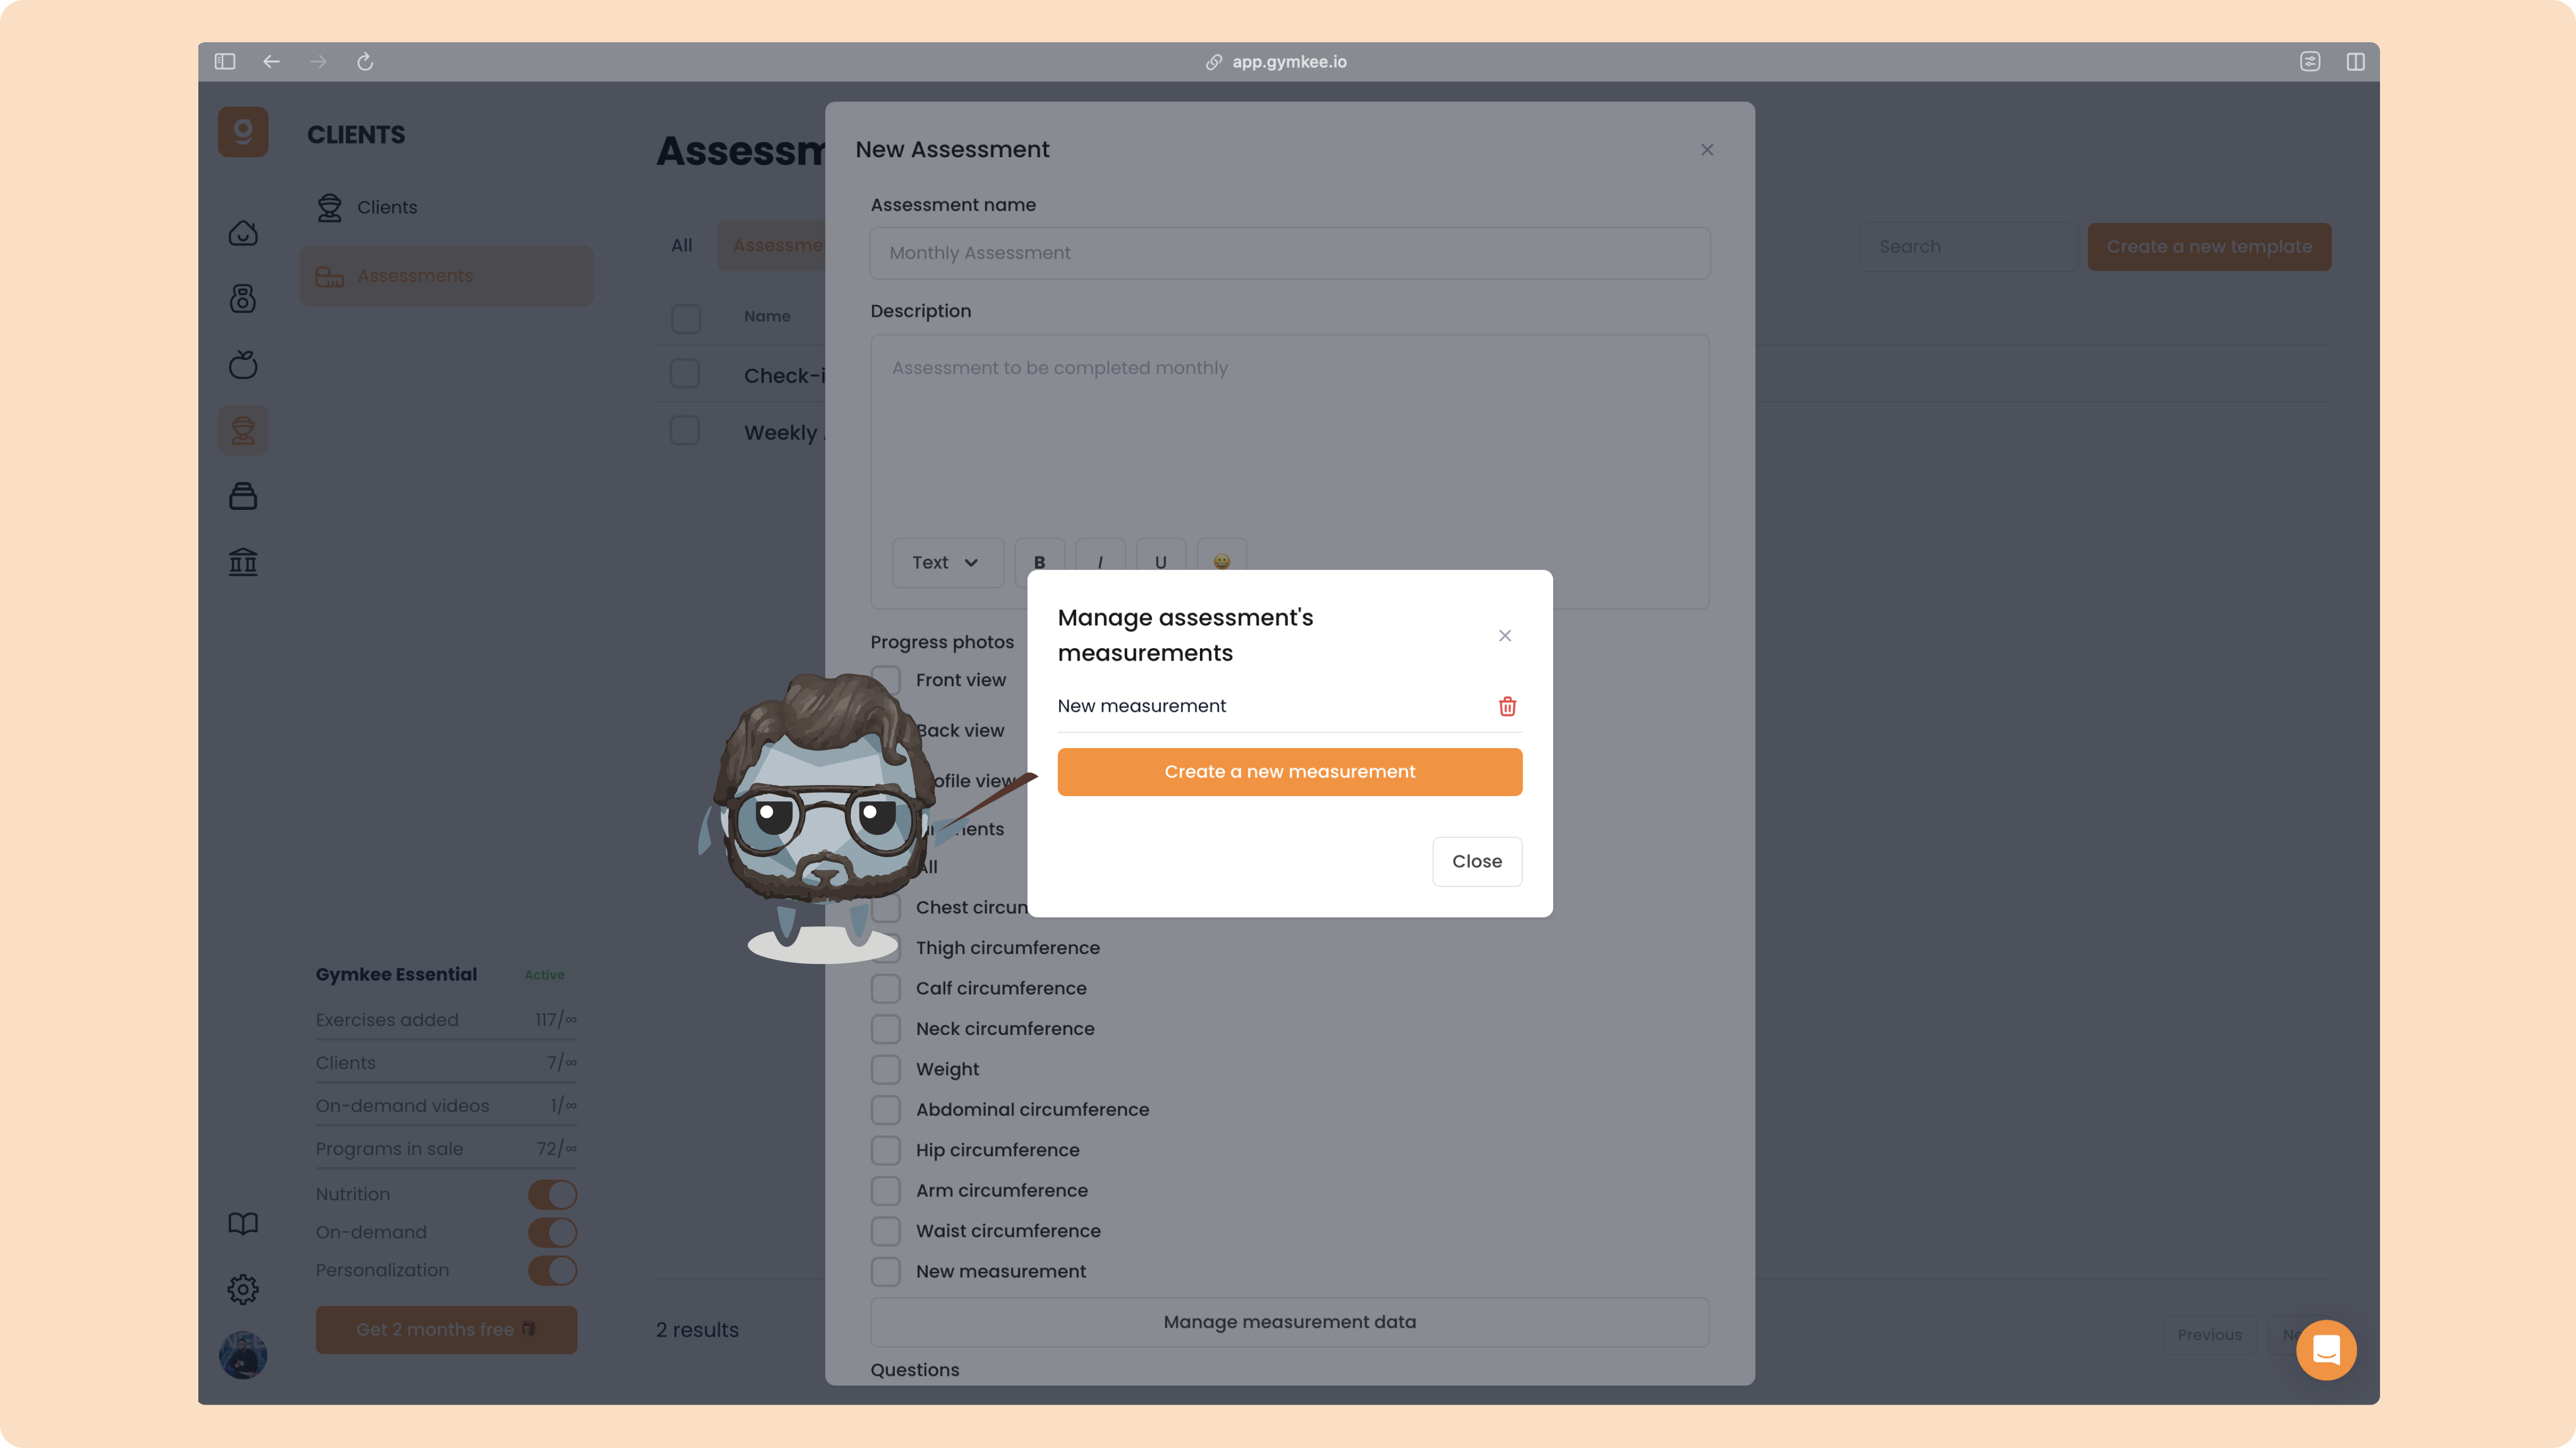2576x1448 pixels.
Task: Check the Neck circumference checkbox
Action: click(885, 1029)
